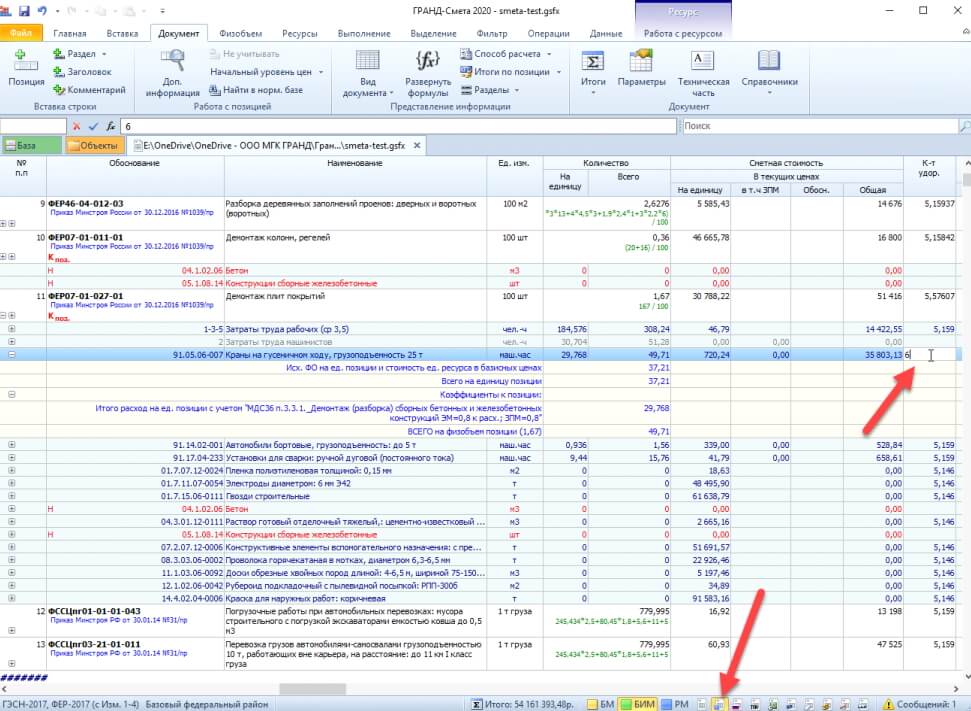Open the Сообщений: 1 warning
The height and width of the screenshot is (711, 971).
[920, 704]
